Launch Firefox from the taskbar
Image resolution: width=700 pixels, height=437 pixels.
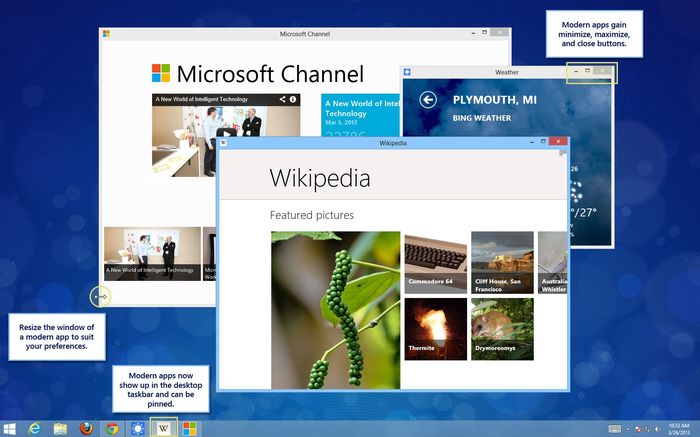(87, 428)
